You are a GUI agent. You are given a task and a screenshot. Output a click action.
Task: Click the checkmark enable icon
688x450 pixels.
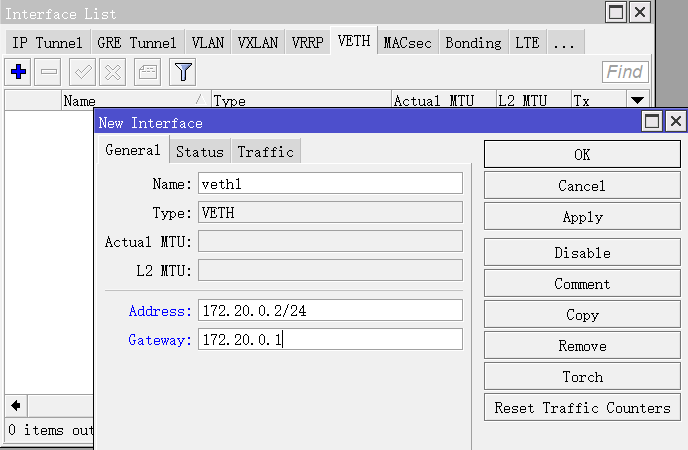tap(82, 72)
